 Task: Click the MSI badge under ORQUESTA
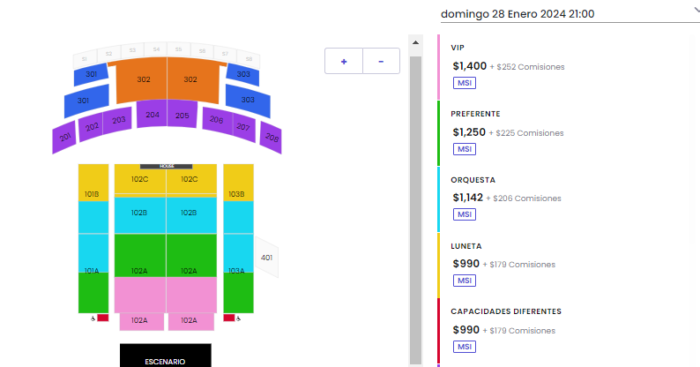click(x=464, y=214)
